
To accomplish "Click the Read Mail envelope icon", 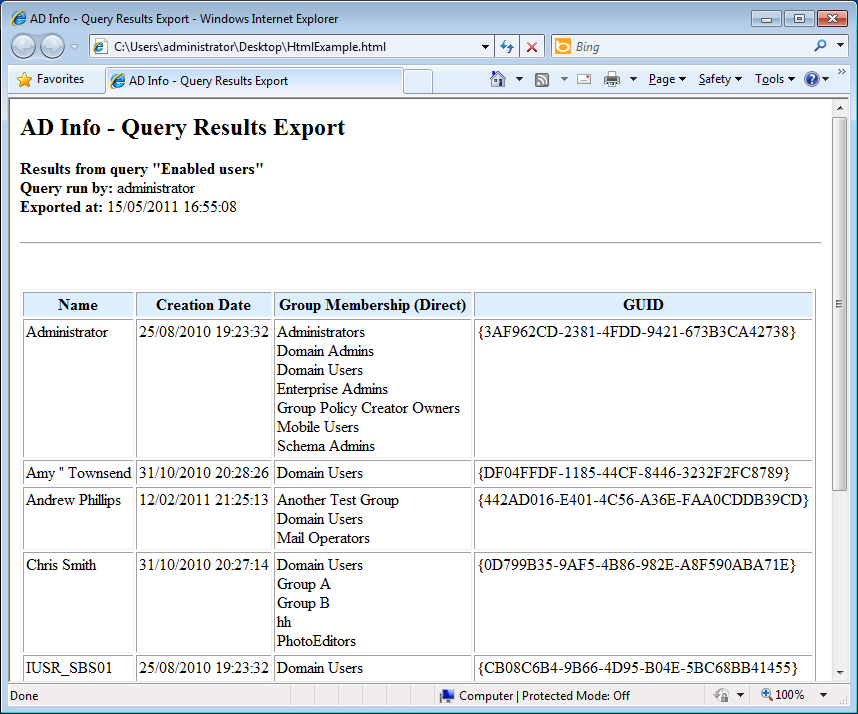I will click(x=583, y=80).
